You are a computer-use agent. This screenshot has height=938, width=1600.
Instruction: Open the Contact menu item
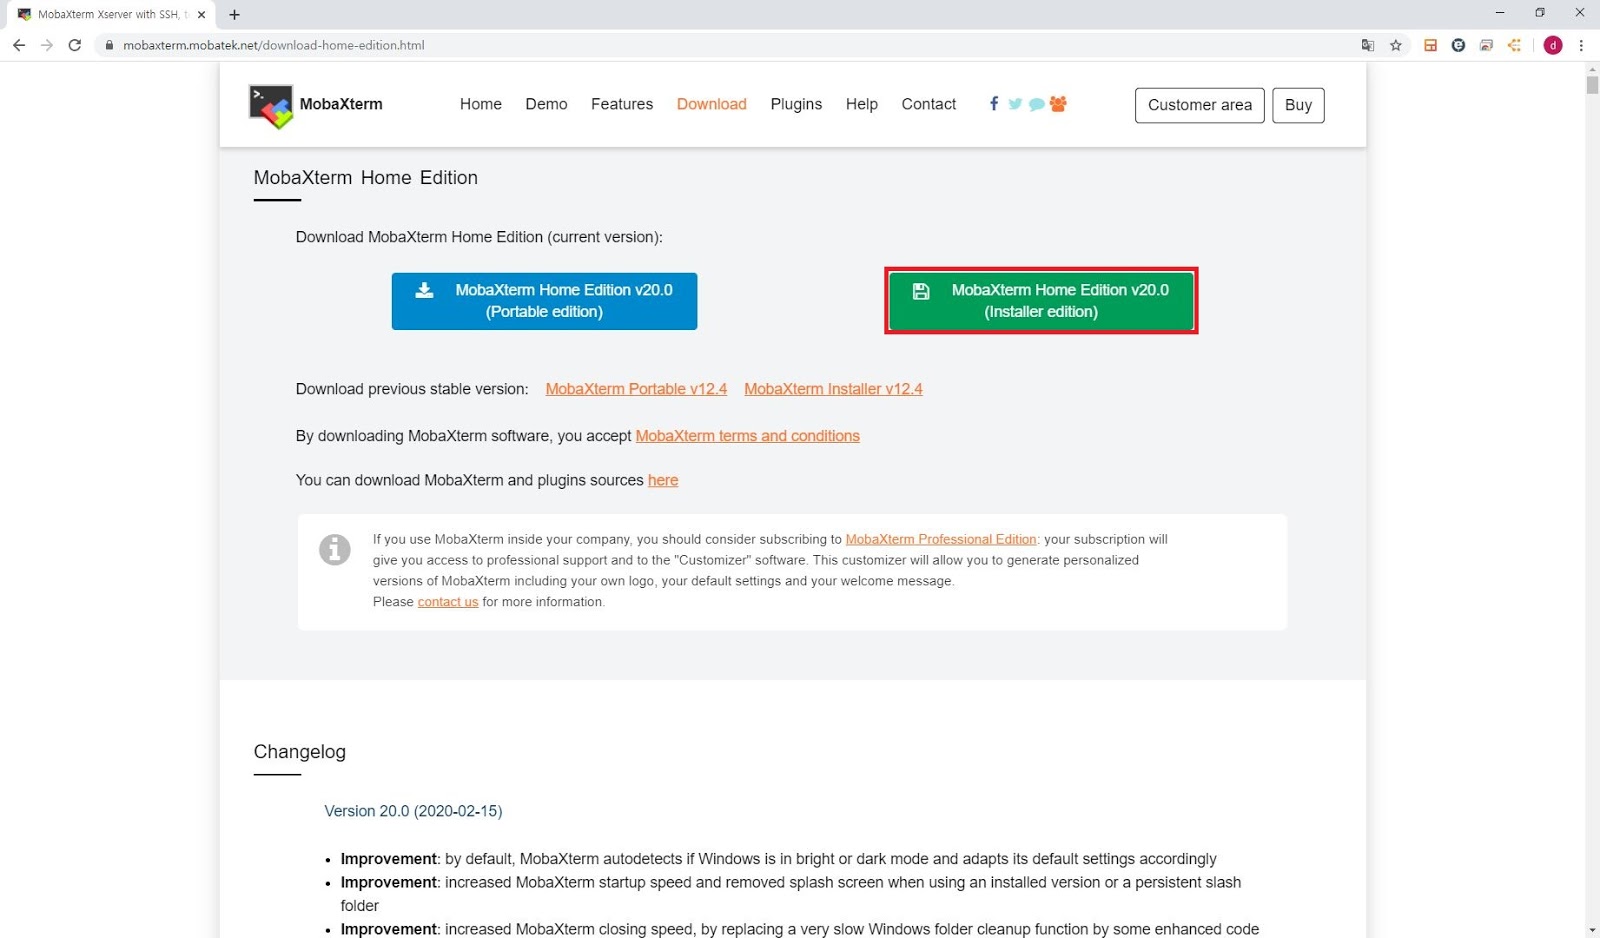pos(929,104)
